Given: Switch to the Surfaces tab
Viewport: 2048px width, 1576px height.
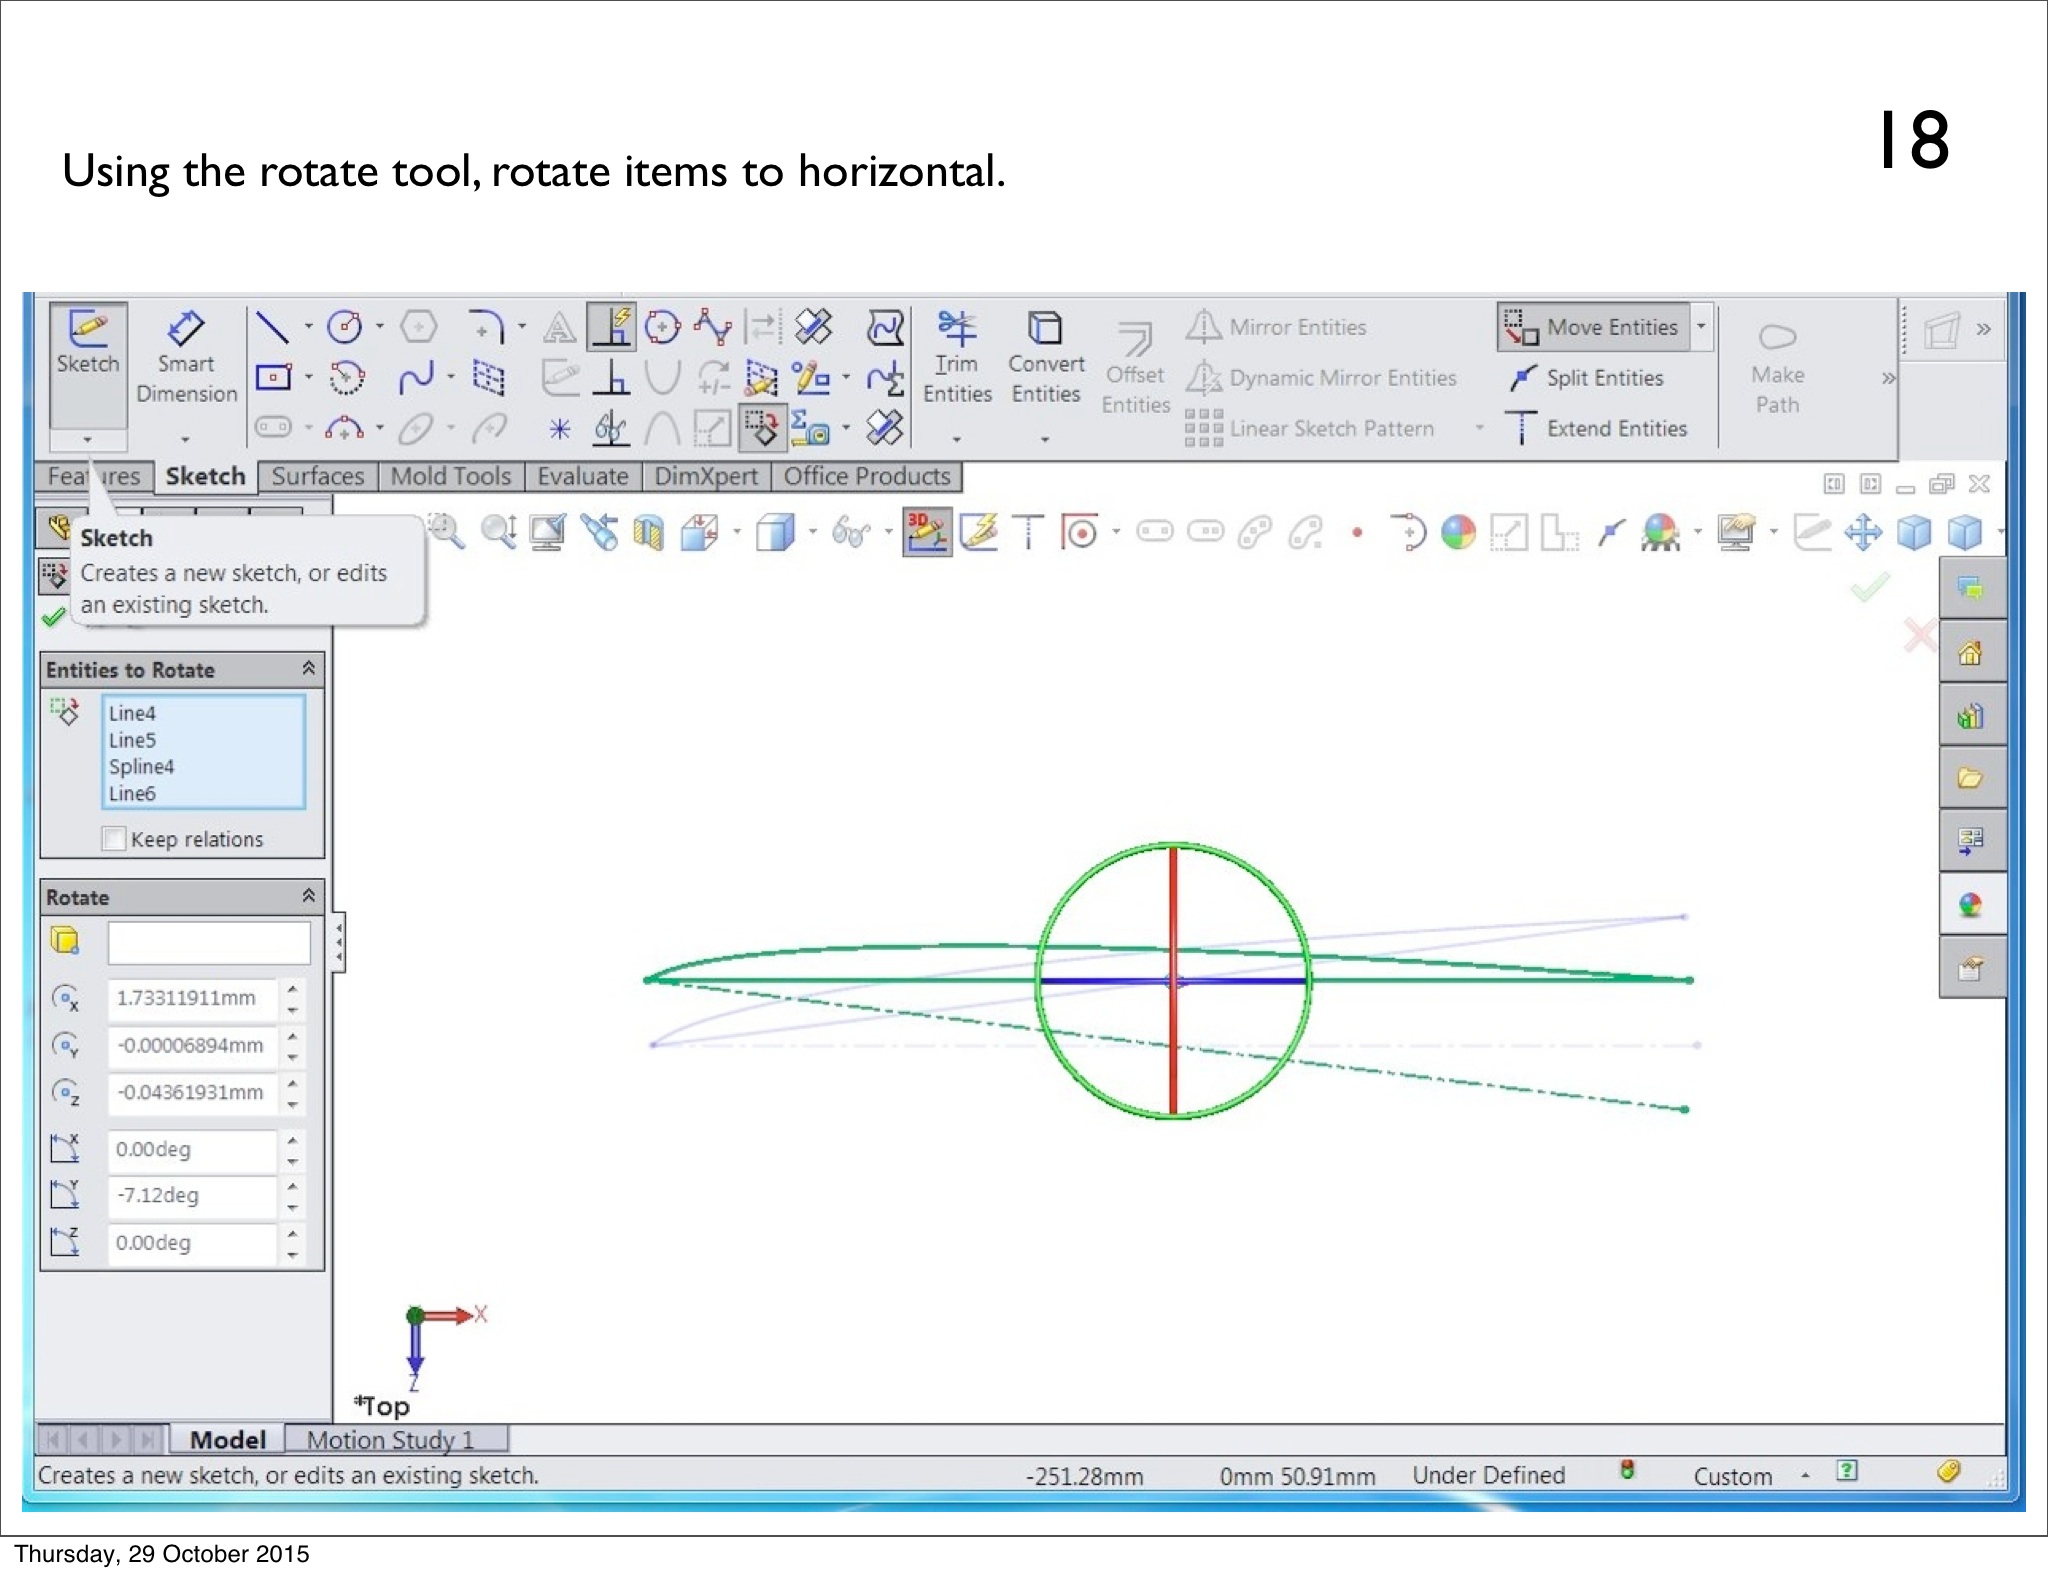Looking at the screenshot, I should click(x=317, y=476).
